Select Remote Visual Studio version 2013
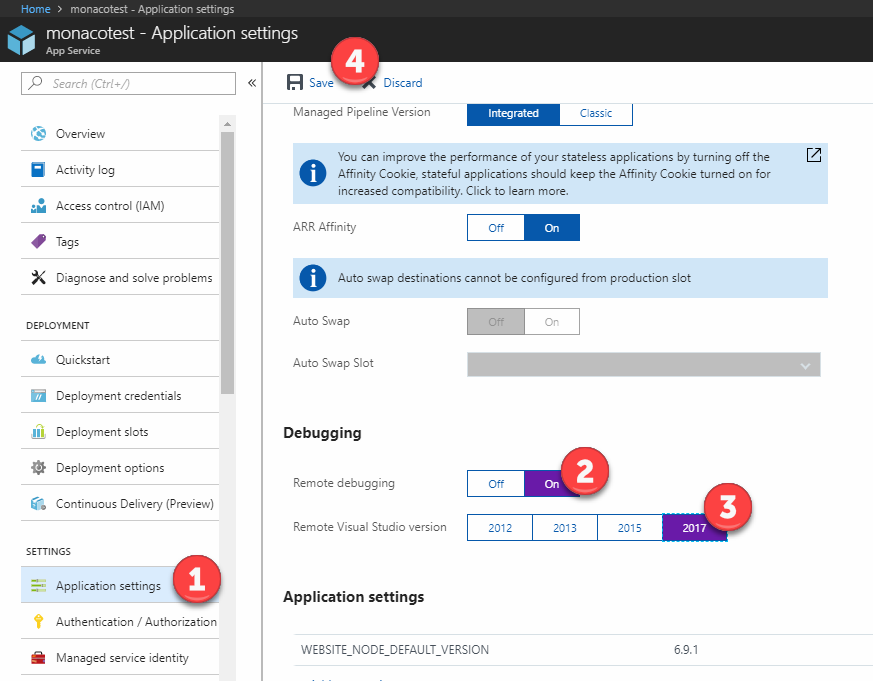Viewport: 873px width, 681px height. tap(565, 528)
